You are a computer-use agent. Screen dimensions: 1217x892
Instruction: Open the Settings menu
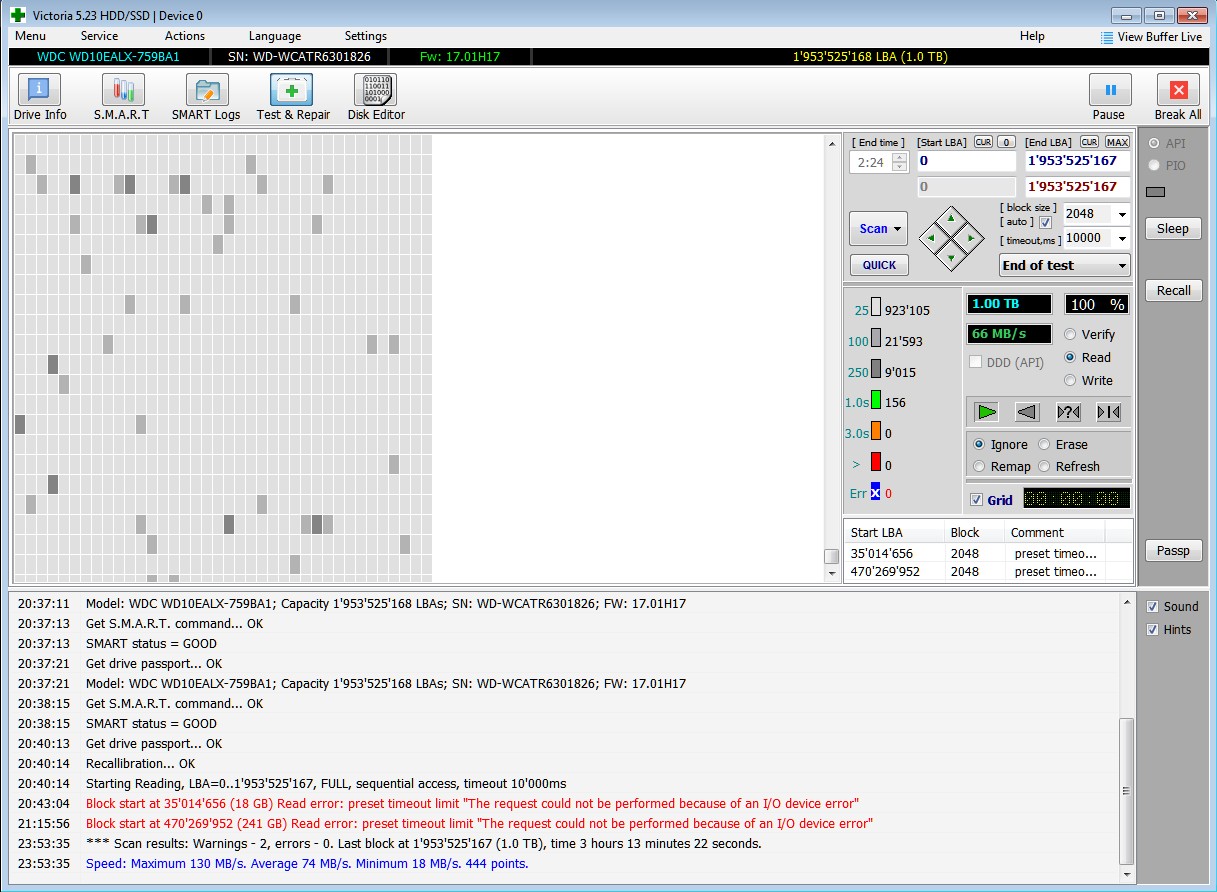[x=366, y=36]
